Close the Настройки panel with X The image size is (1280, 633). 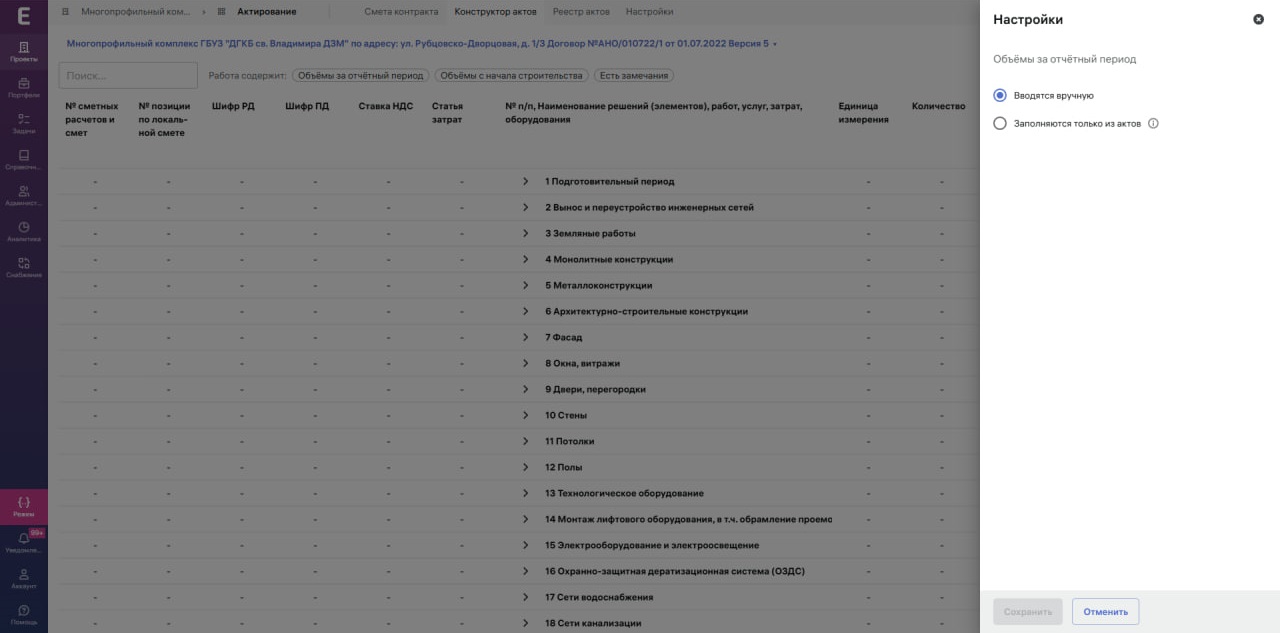pos(1258,19)
